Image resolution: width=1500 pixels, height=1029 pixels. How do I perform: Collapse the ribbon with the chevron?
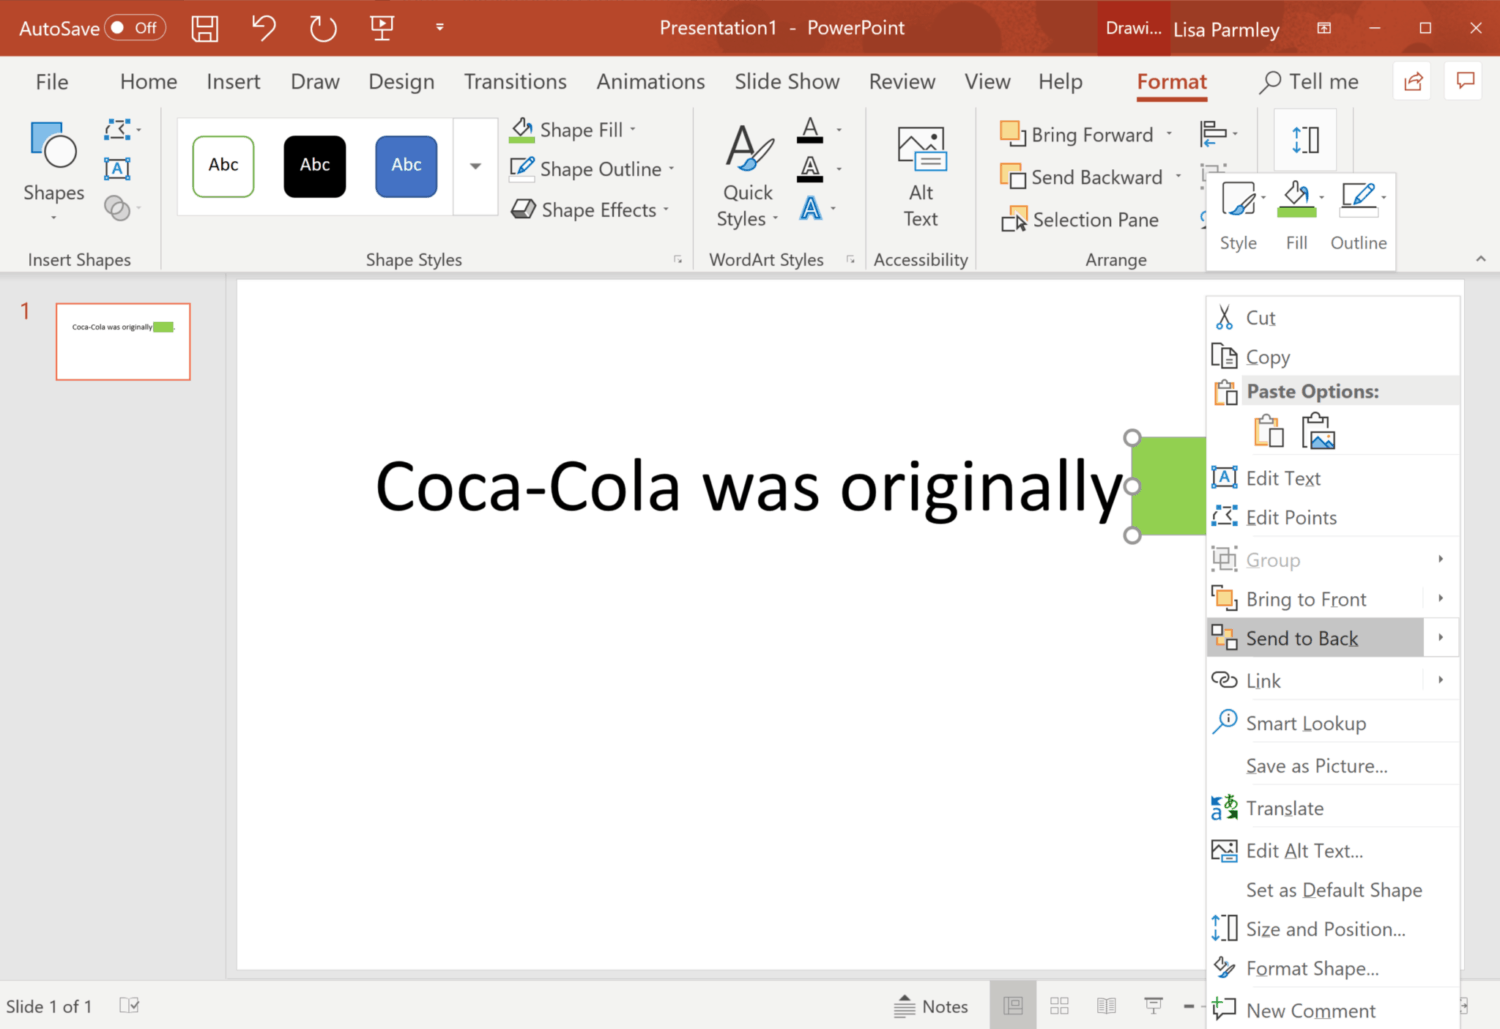tap(1481, 259)
